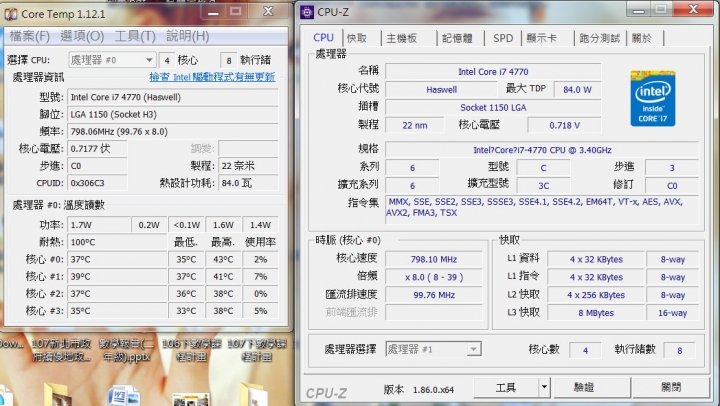
Task: Click the 插槽 value Socket 1150 LGA
Action: [x=493, y=107]
